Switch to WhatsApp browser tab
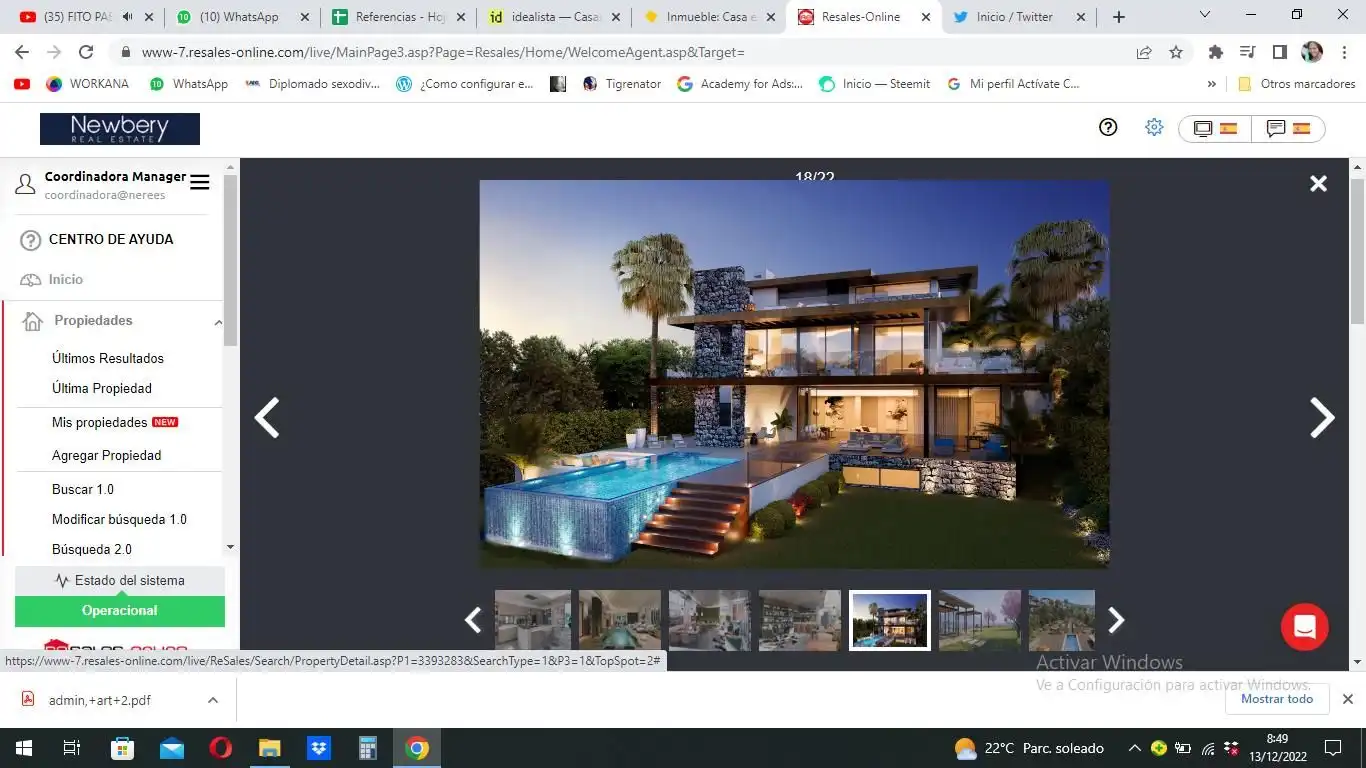Image resolution: width=1366 pixels, height=768 pixels. tap(243, 17)
